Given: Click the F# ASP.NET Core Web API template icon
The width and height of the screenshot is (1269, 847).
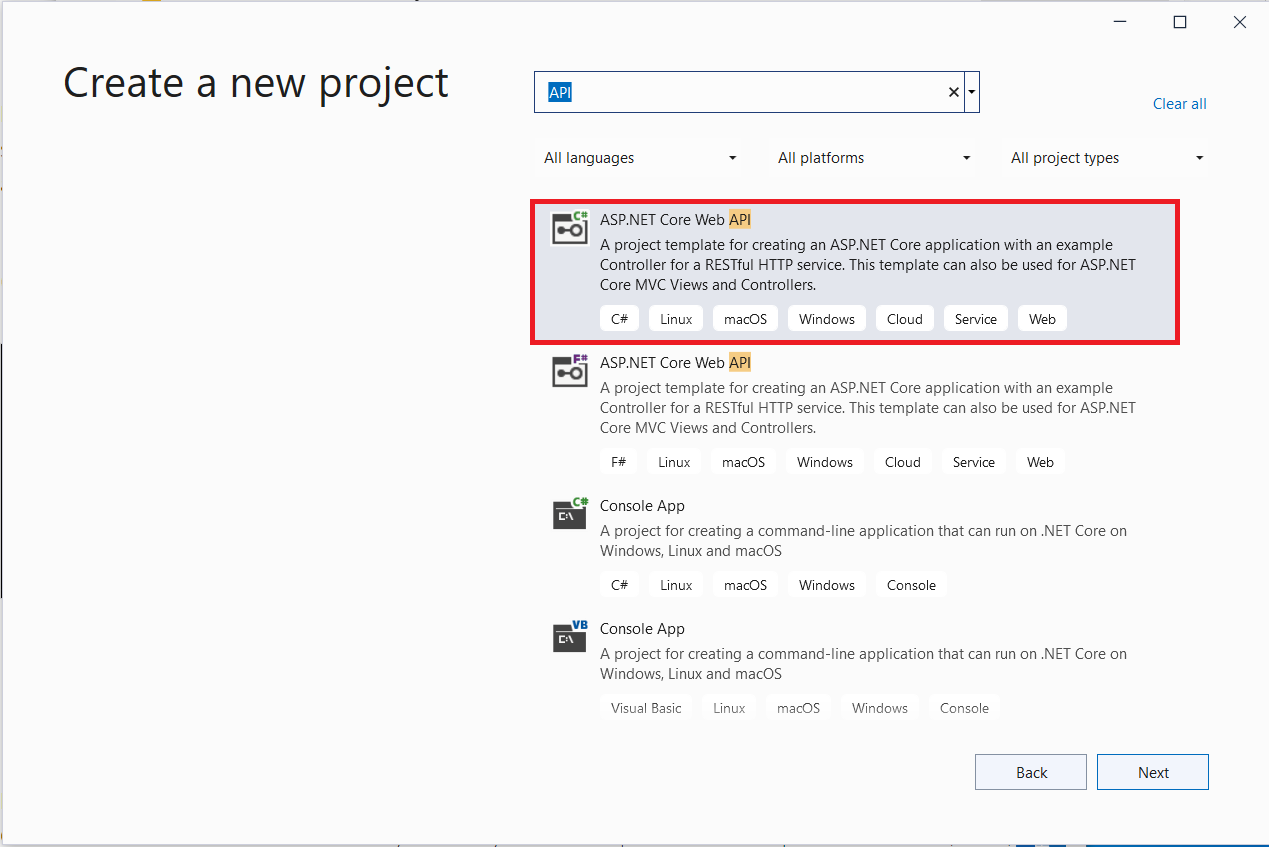Looking at the screenshot, I should click(569, 370).
